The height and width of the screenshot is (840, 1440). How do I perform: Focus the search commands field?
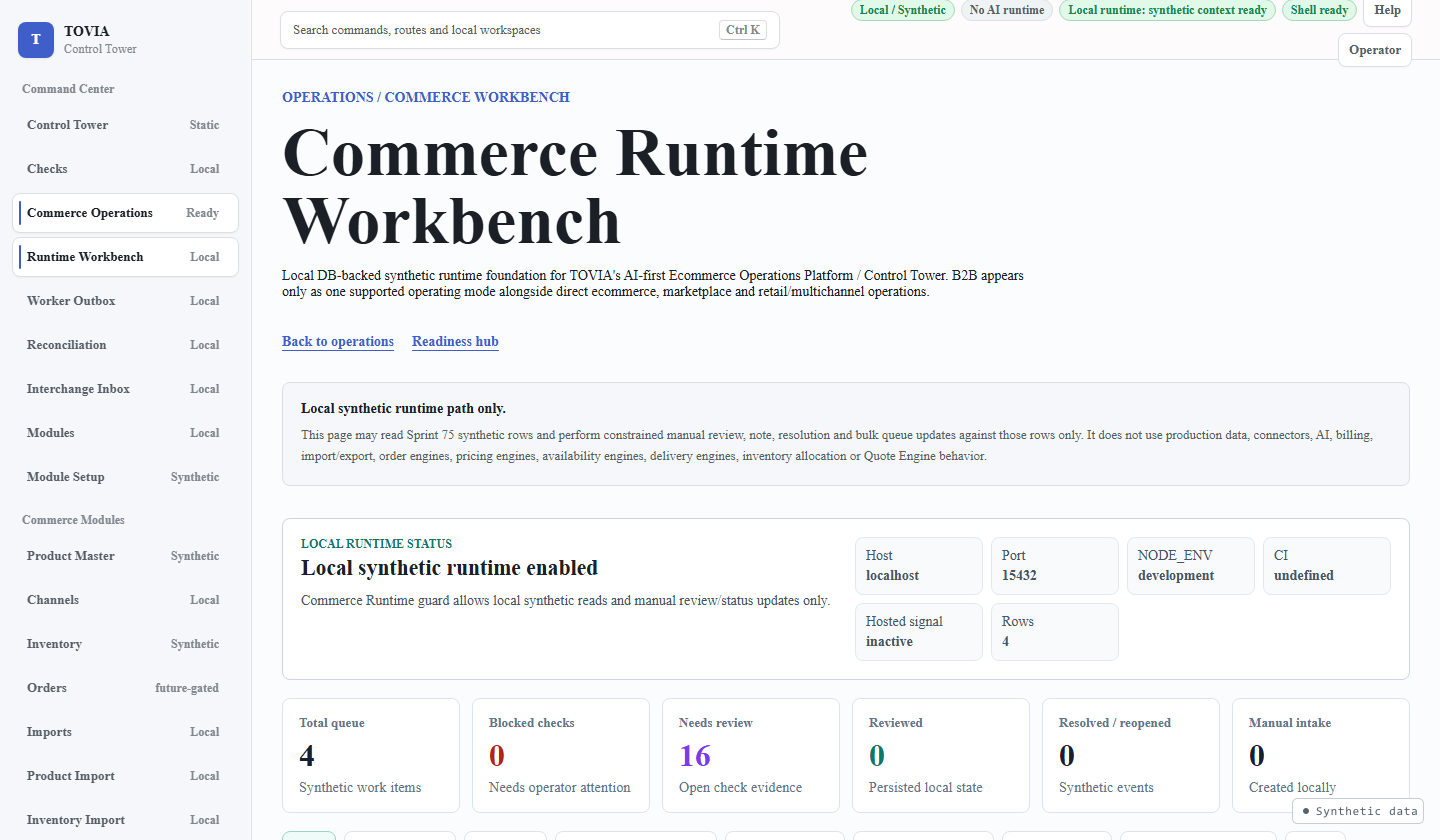(529, 30)
